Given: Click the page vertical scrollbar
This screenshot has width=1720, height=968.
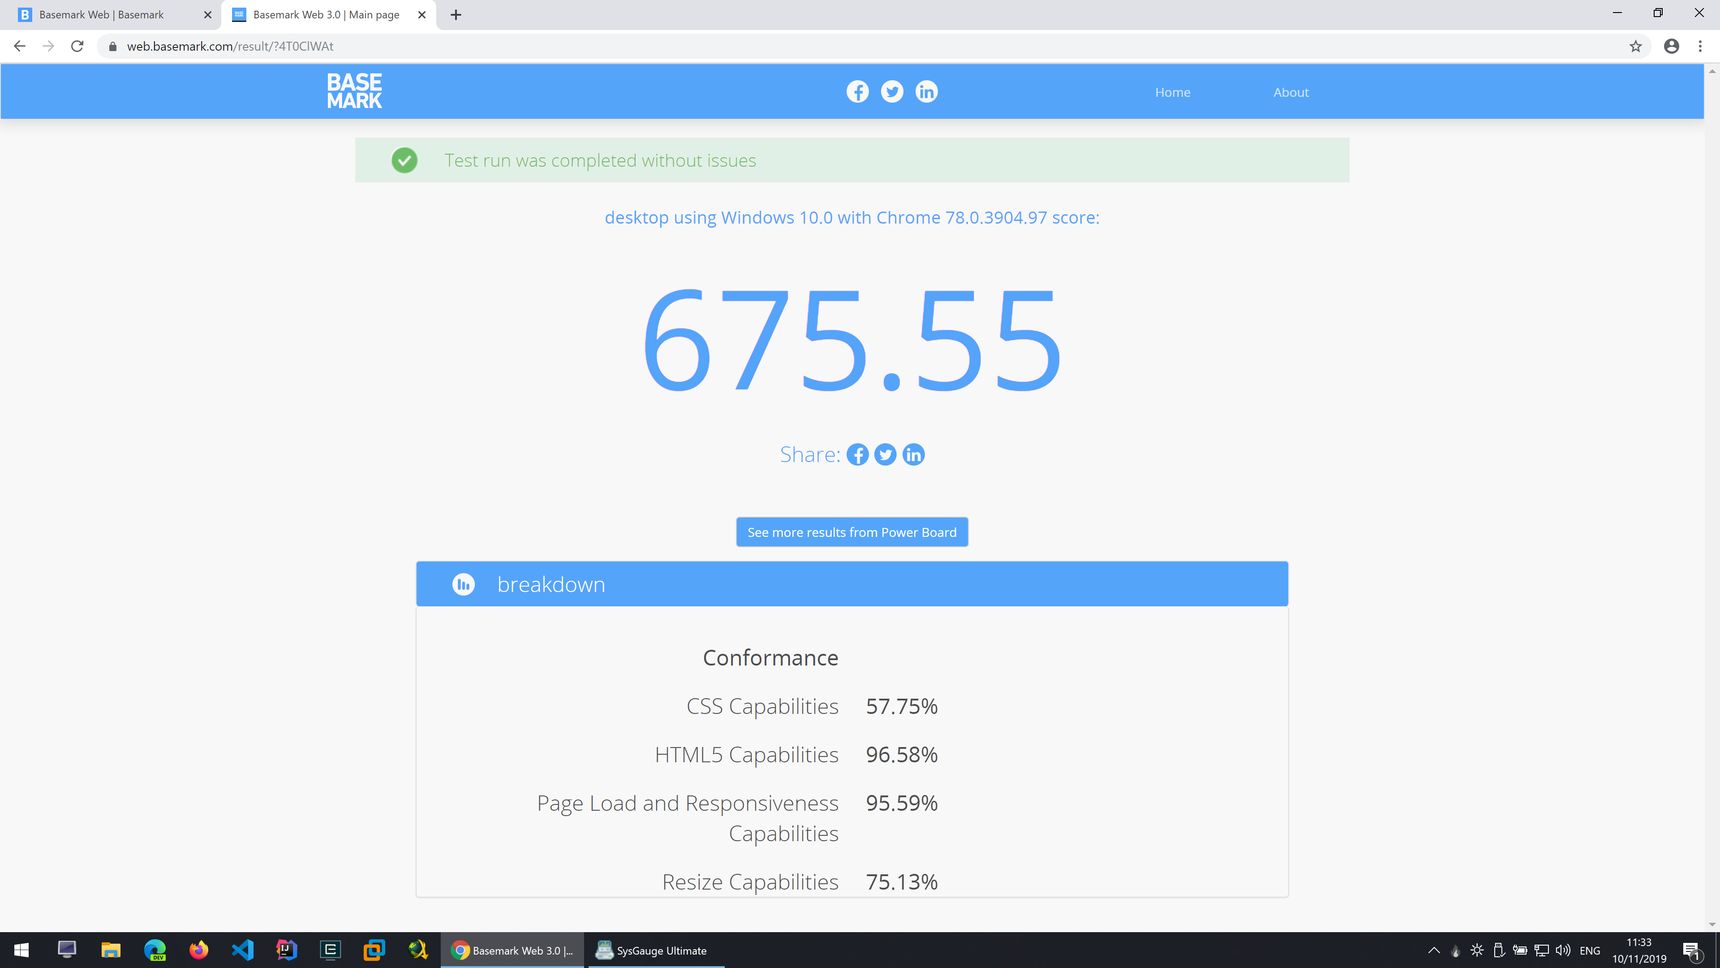Looking at the screenshot, I should (x=1712, y=497).
